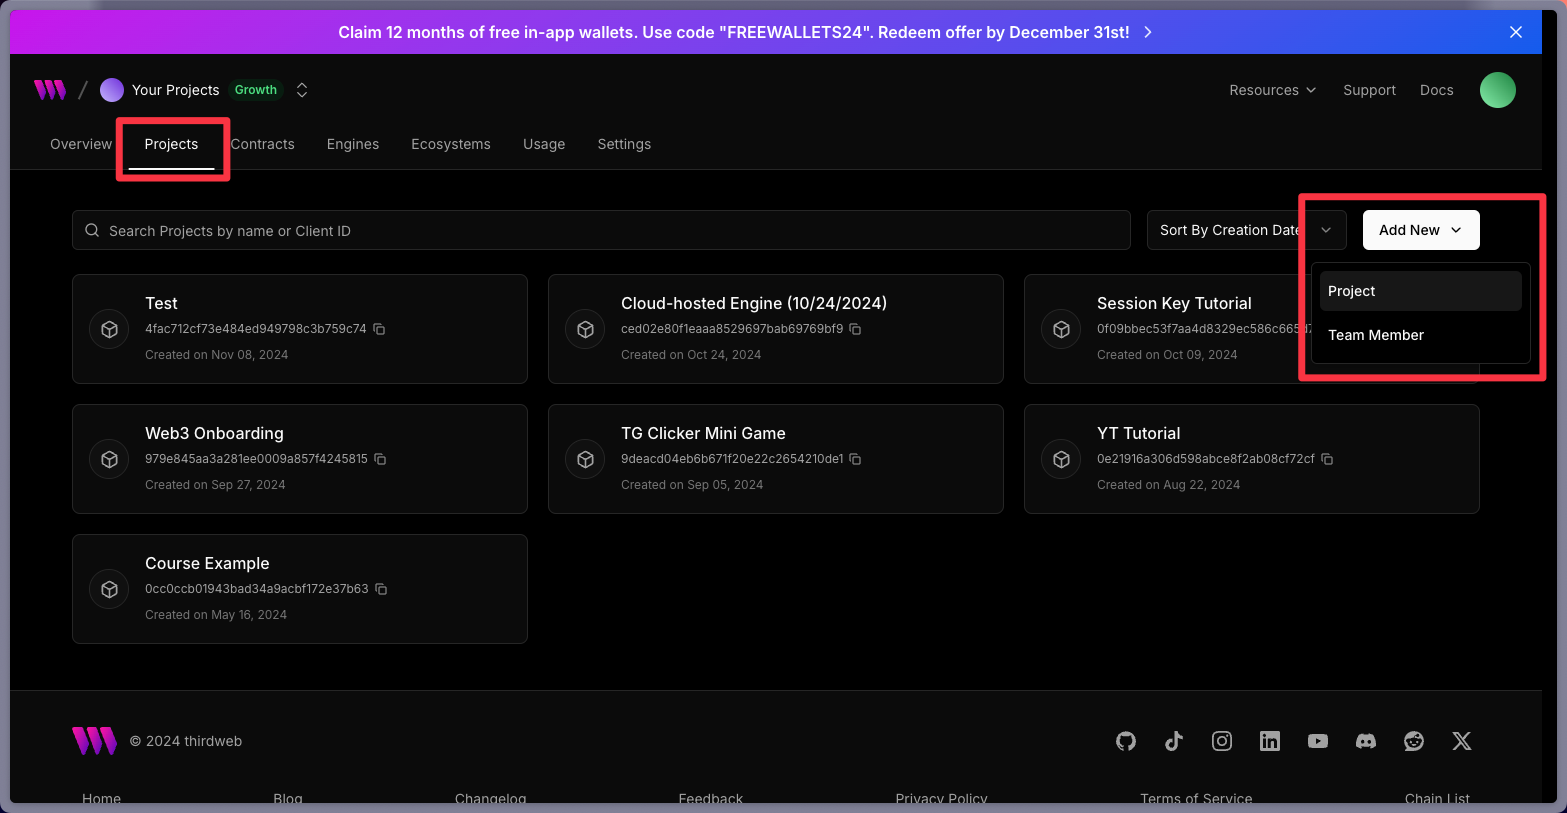This screenshot has width=1567, height=813.
Task: Open the green user profile avatar
Action: tap(1497, 90)
